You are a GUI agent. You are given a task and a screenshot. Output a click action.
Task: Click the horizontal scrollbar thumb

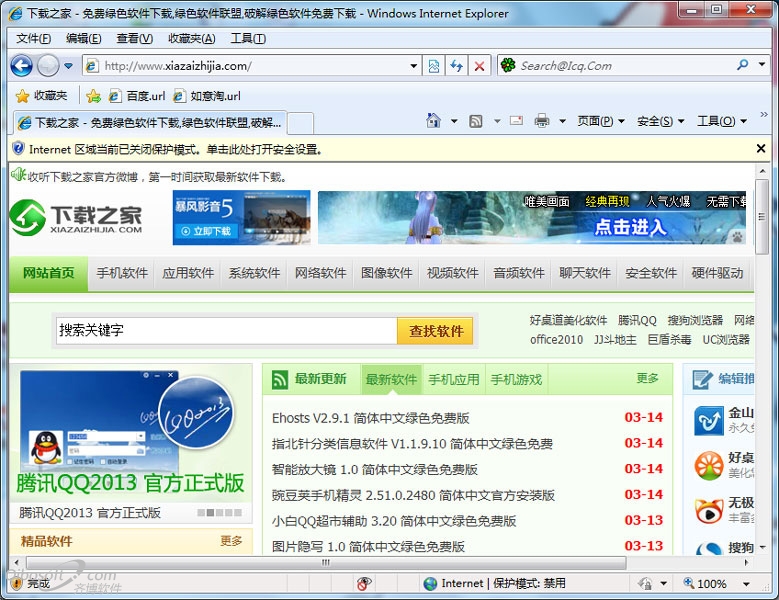(326, 563)
